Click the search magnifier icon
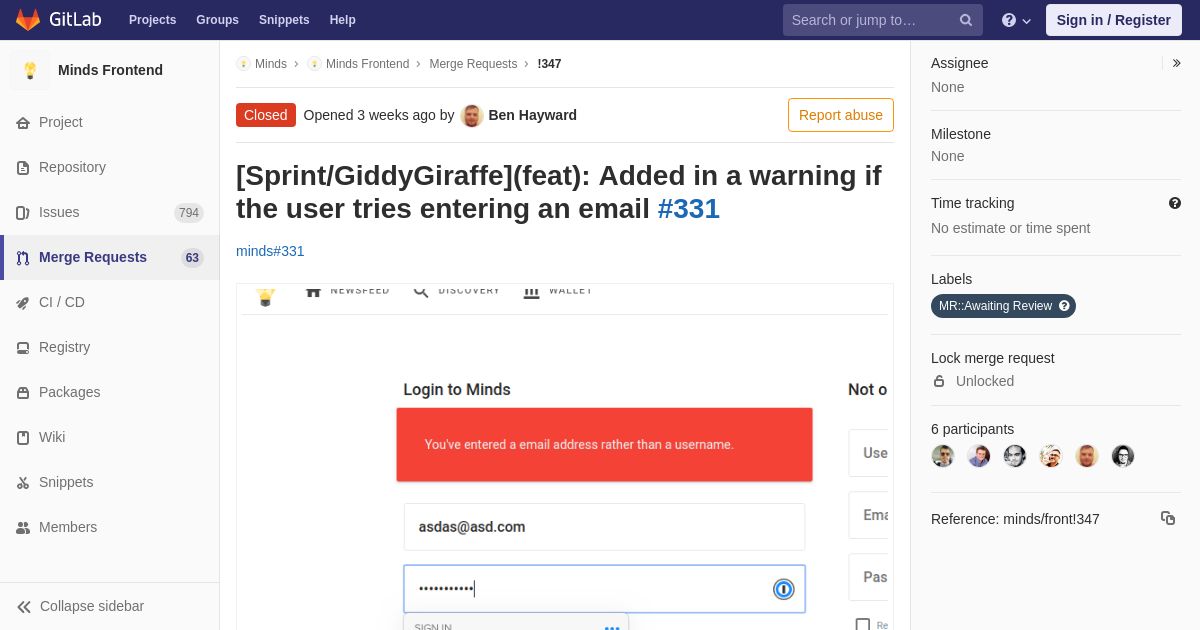 pos(966,20)
